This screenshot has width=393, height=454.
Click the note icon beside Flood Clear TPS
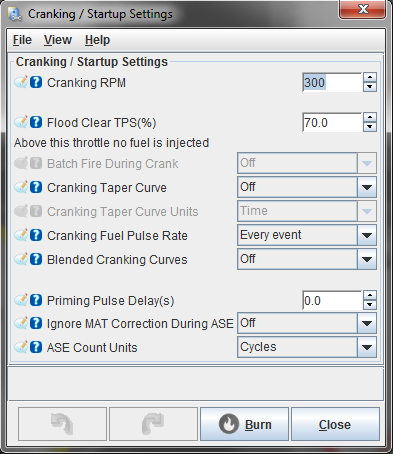pyautogui.click(x=21, y=122)
